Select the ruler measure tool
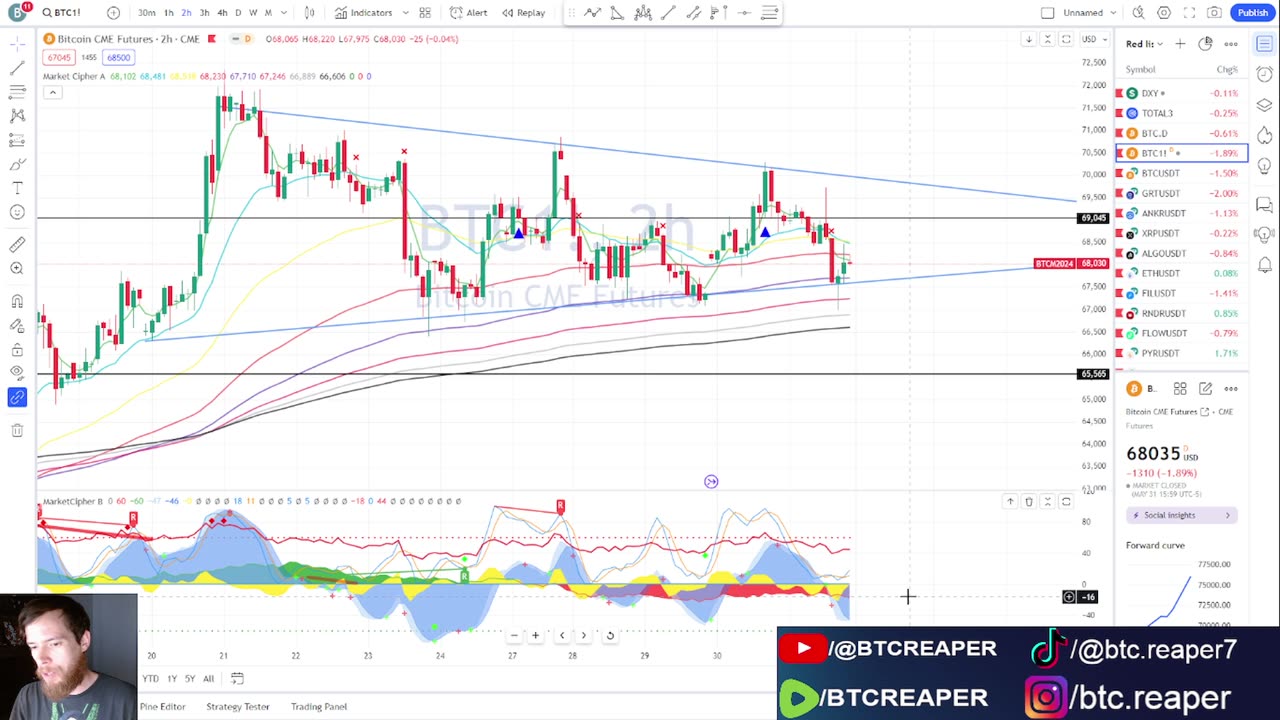 coord(17,245)
